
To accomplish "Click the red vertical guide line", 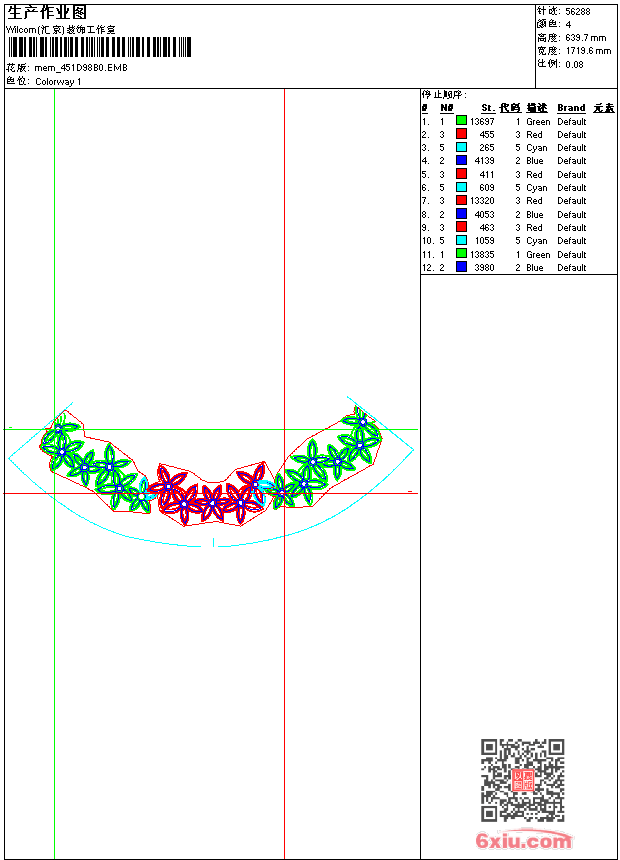I will pos(284,300).
